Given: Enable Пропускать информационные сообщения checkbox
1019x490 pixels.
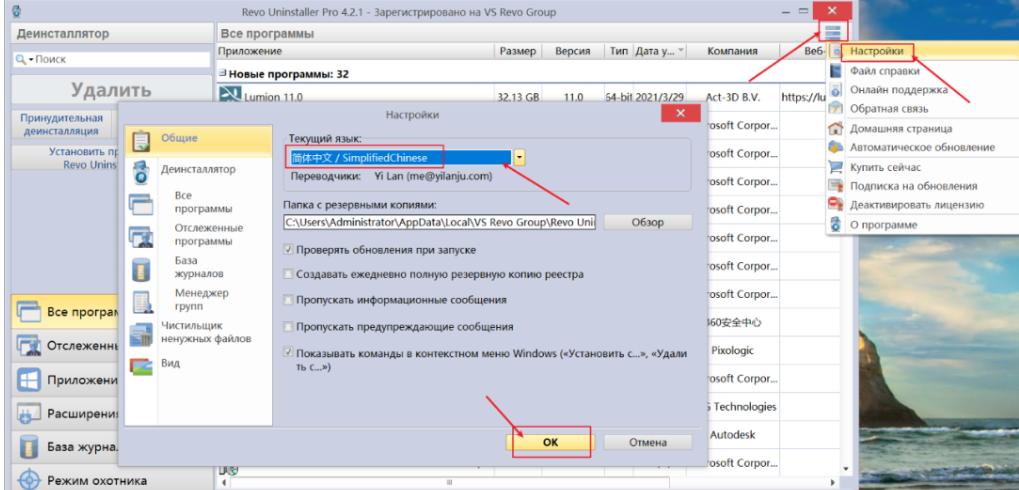Looking at the screenshot, I should click(x=288, y=300).
